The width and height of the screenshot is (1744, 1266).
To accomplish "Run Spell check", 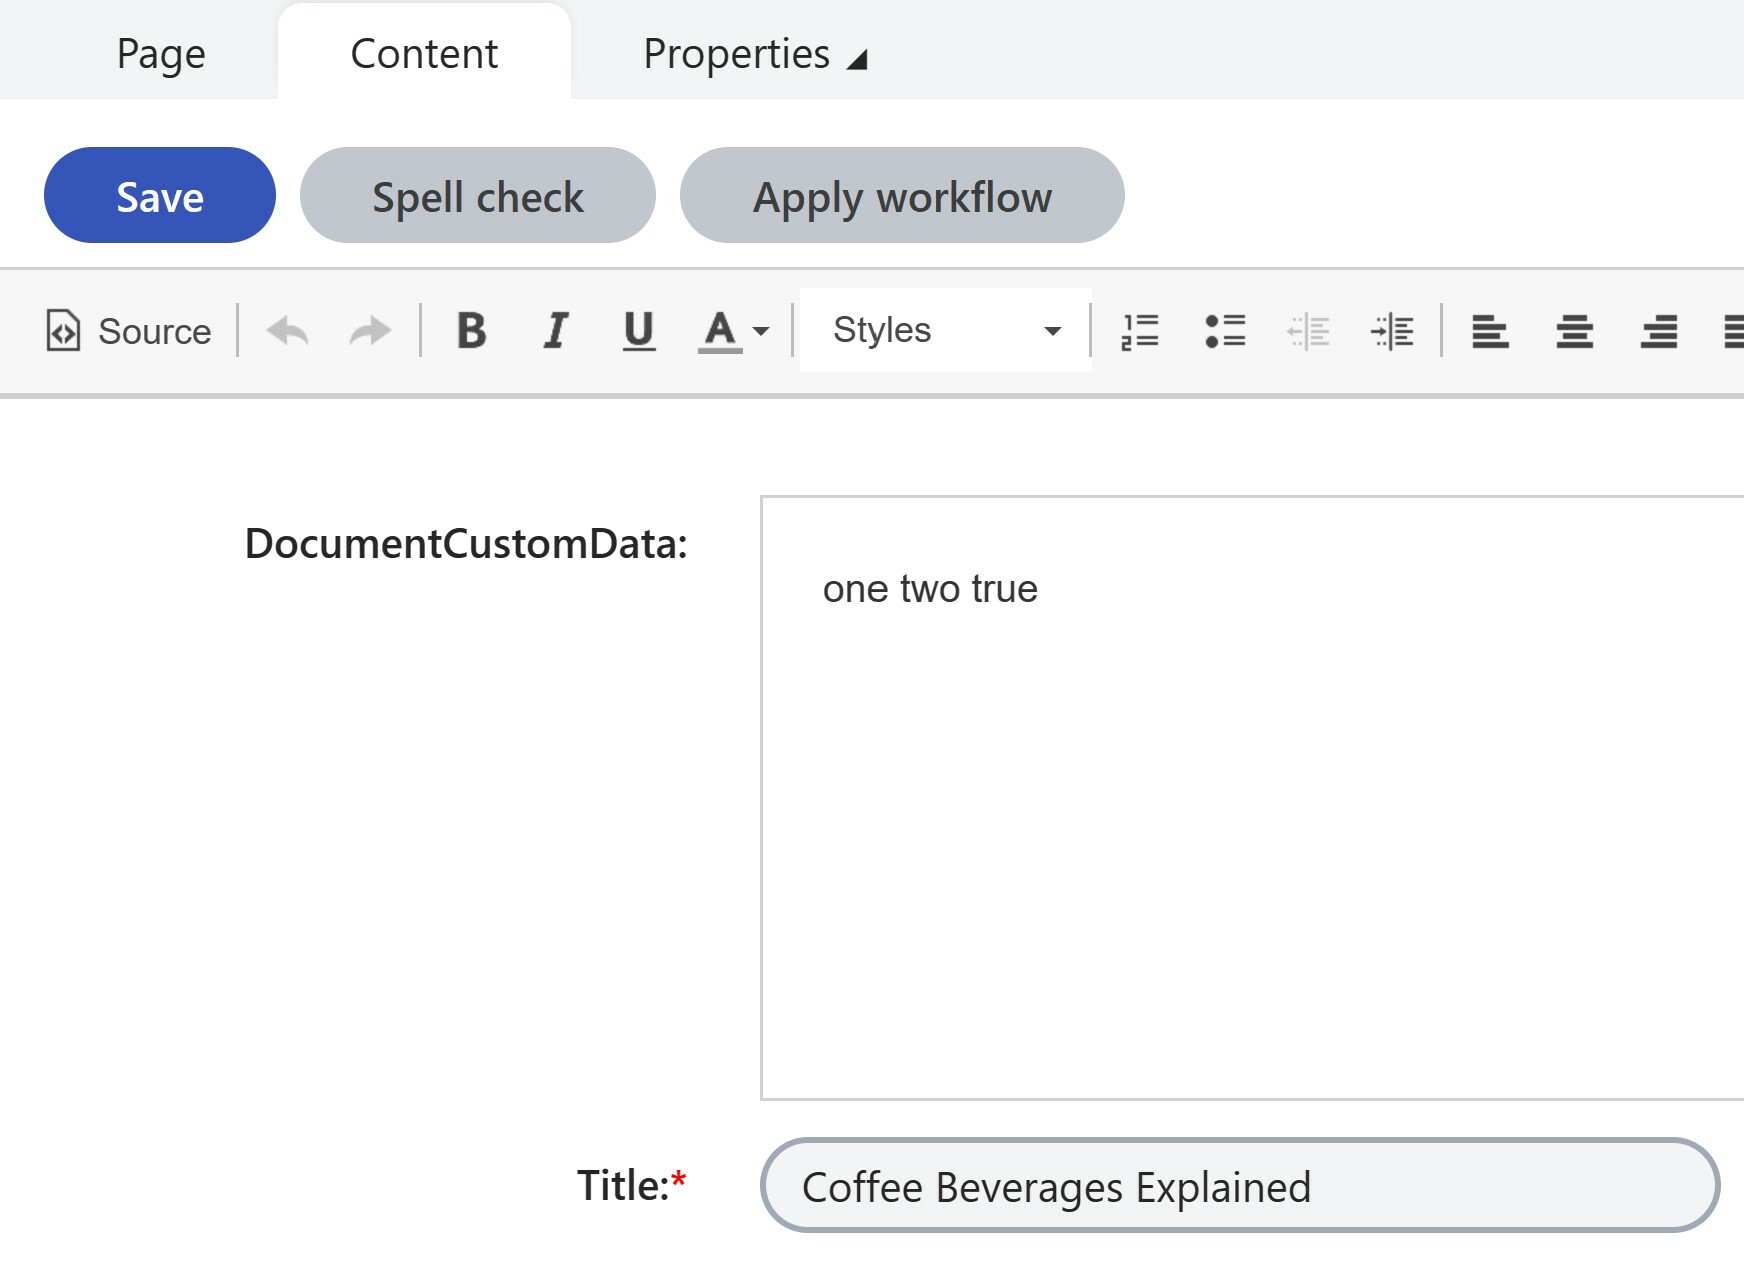I will (478, 196).
